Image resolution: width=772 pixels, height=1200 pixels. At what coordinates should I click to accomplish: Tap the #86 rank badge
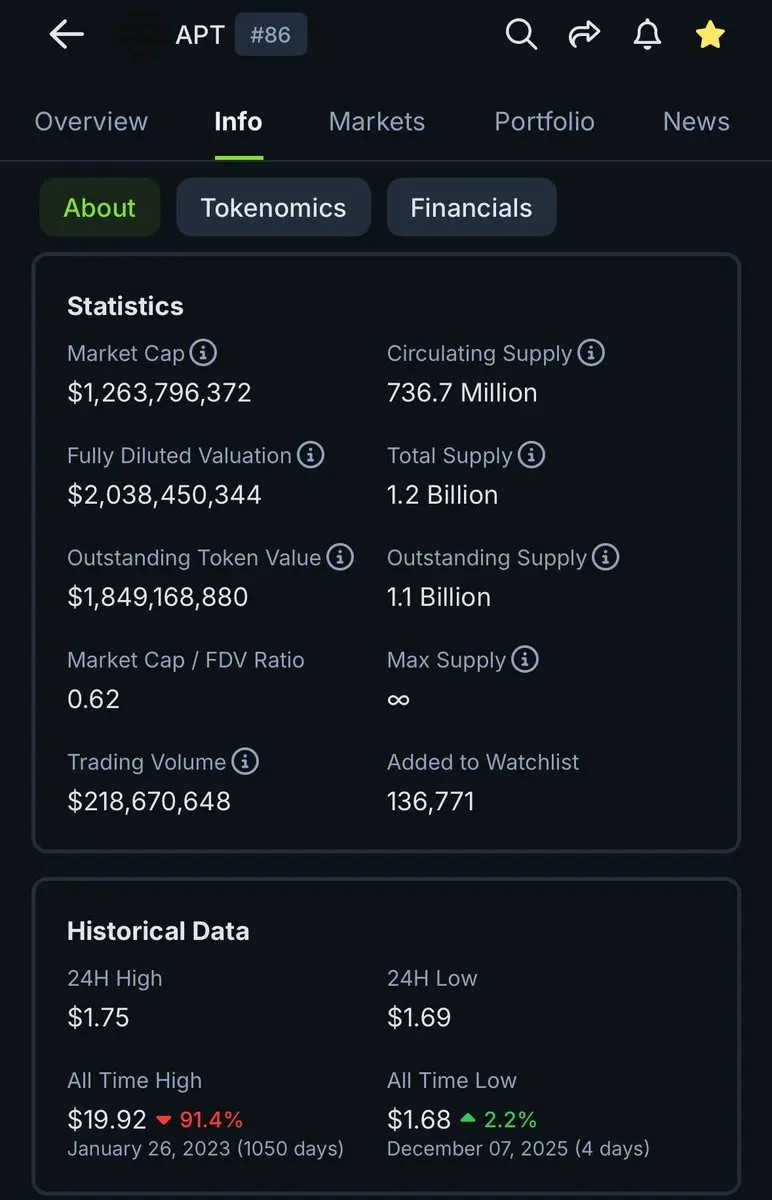click(270, 36)
